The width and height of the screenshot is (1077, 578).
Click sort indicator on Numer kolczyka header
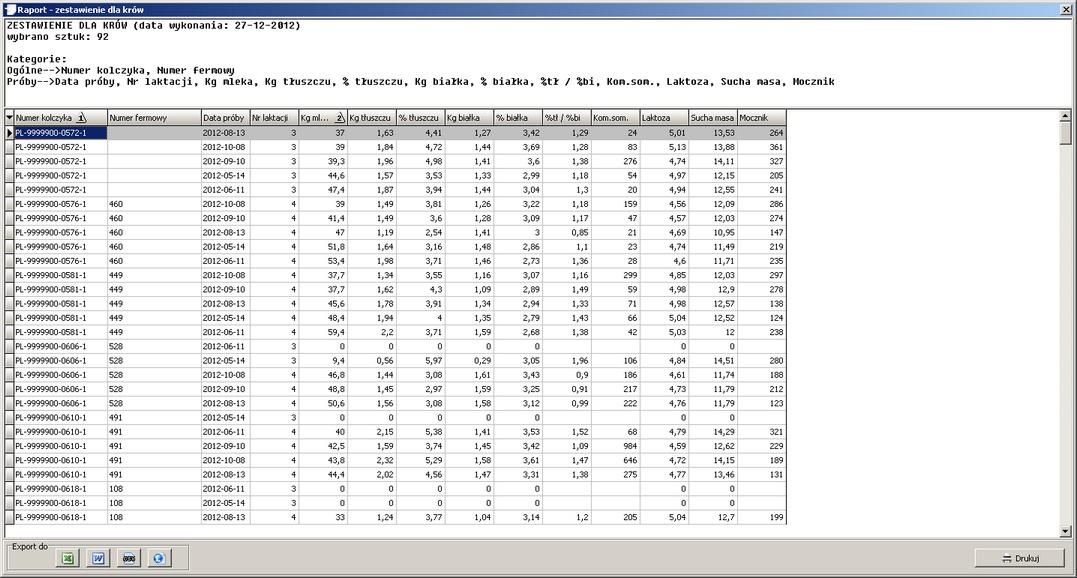coord(82,118)
